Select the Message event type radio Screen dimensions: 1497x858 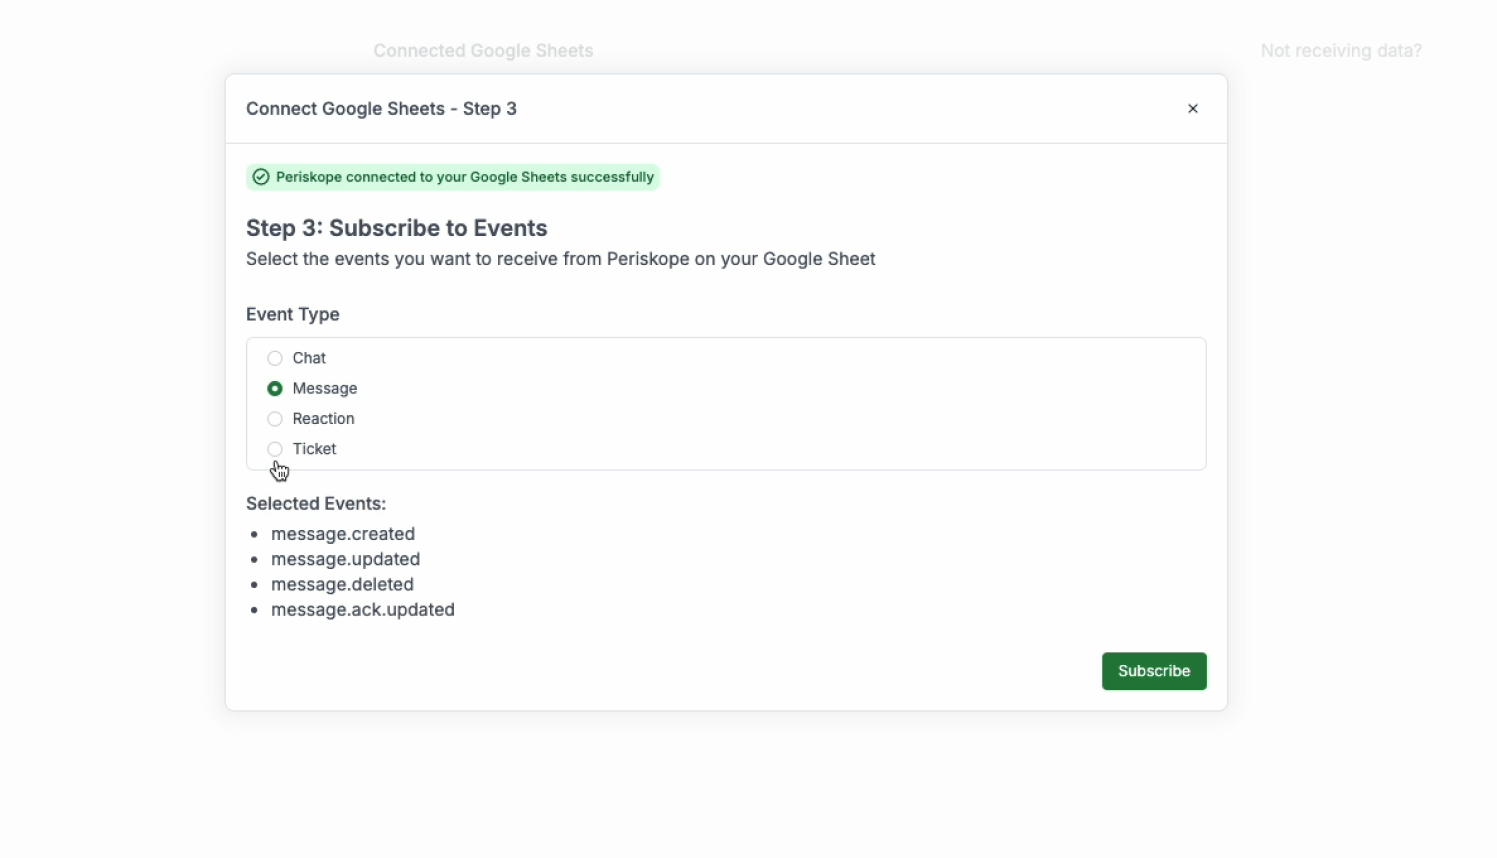(x=275, y=388)
